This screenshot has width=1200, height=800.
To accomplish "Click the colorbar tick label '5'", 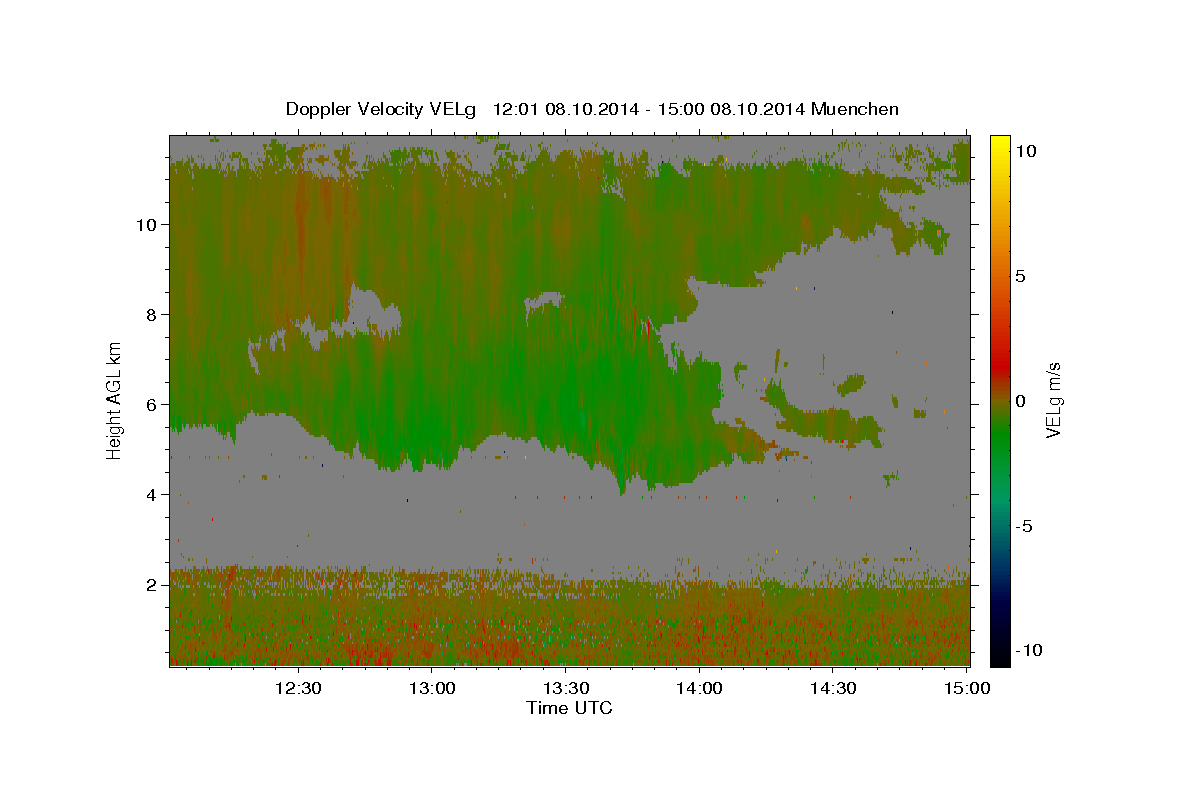I will (1020, 276).
